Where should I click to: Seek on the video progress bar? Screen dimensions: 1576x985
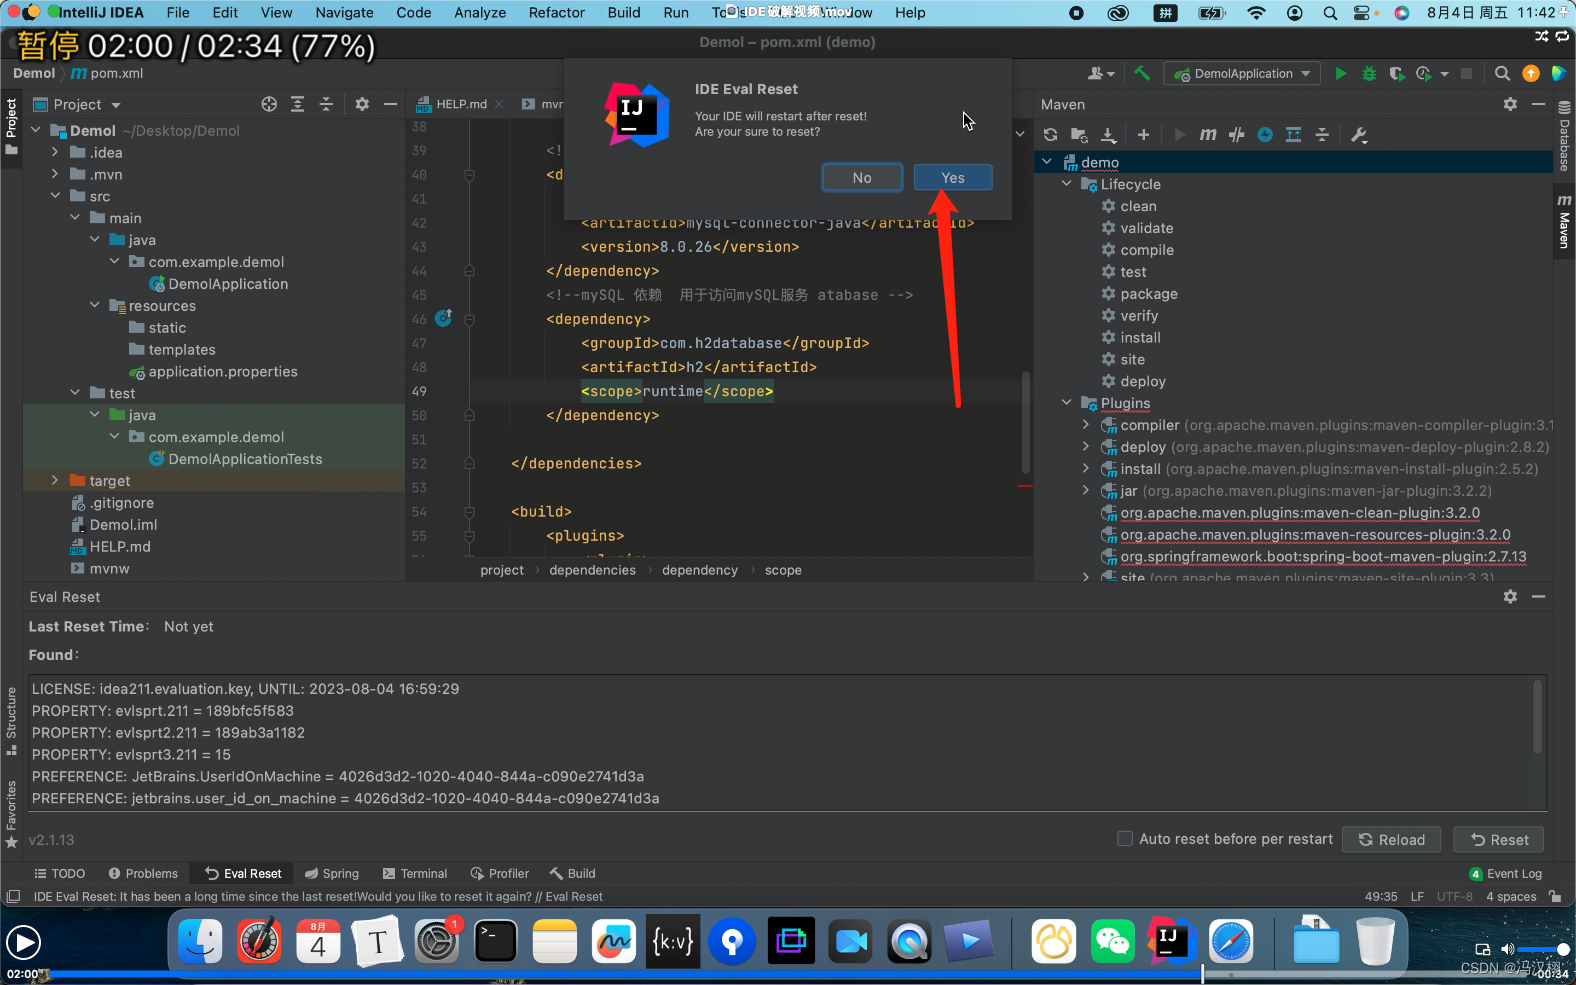788,973
